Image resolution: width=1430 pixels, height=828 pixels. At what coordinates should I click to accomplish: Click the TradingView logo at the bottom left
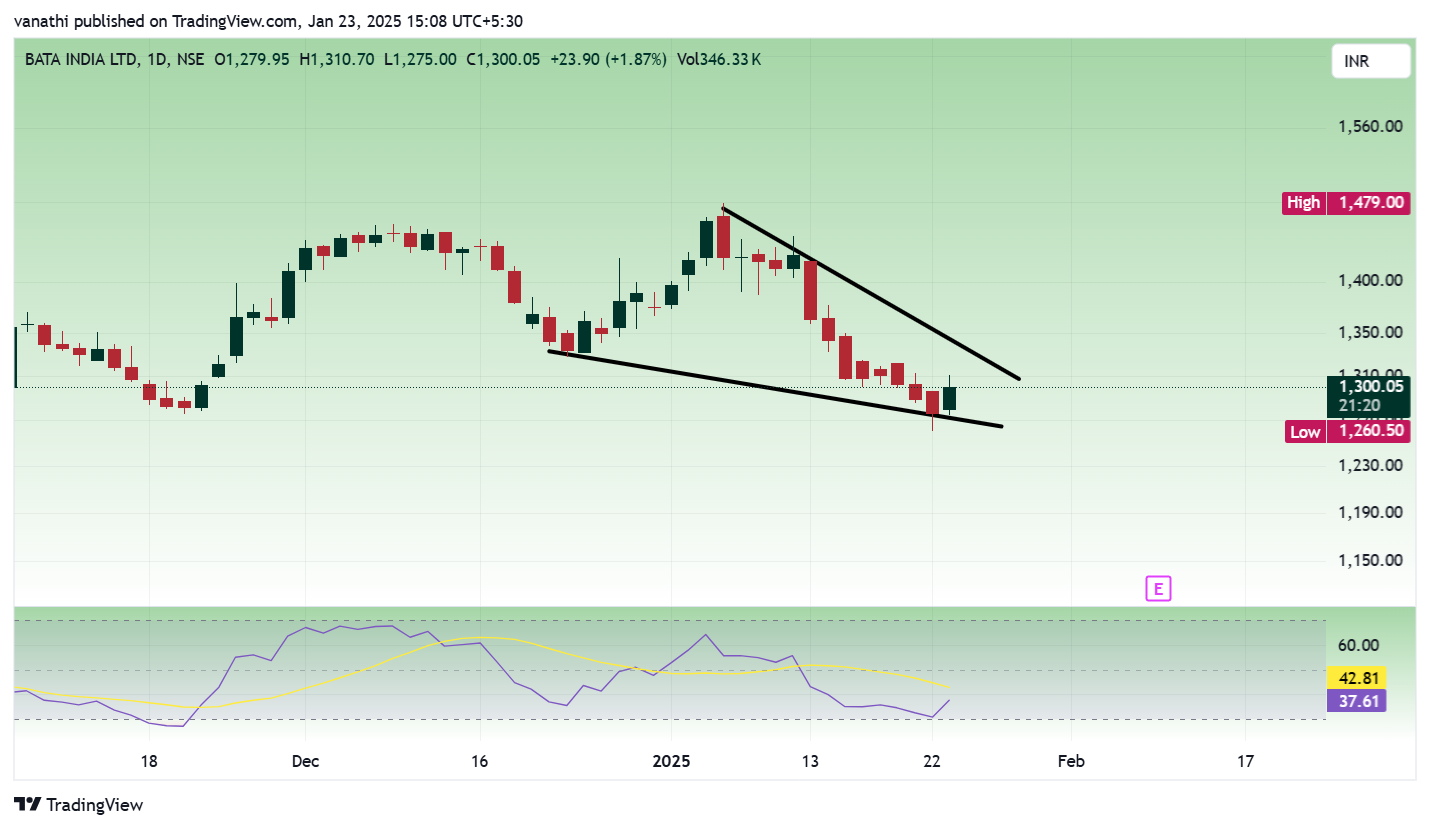tap(78, 804)
